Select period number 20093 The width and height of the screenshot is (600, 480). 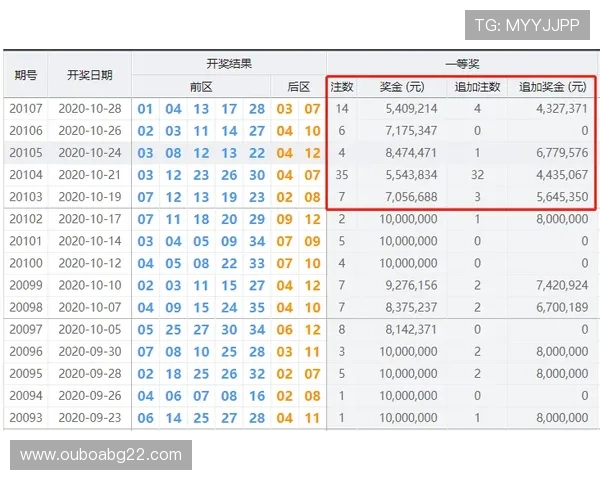[26, 418]
